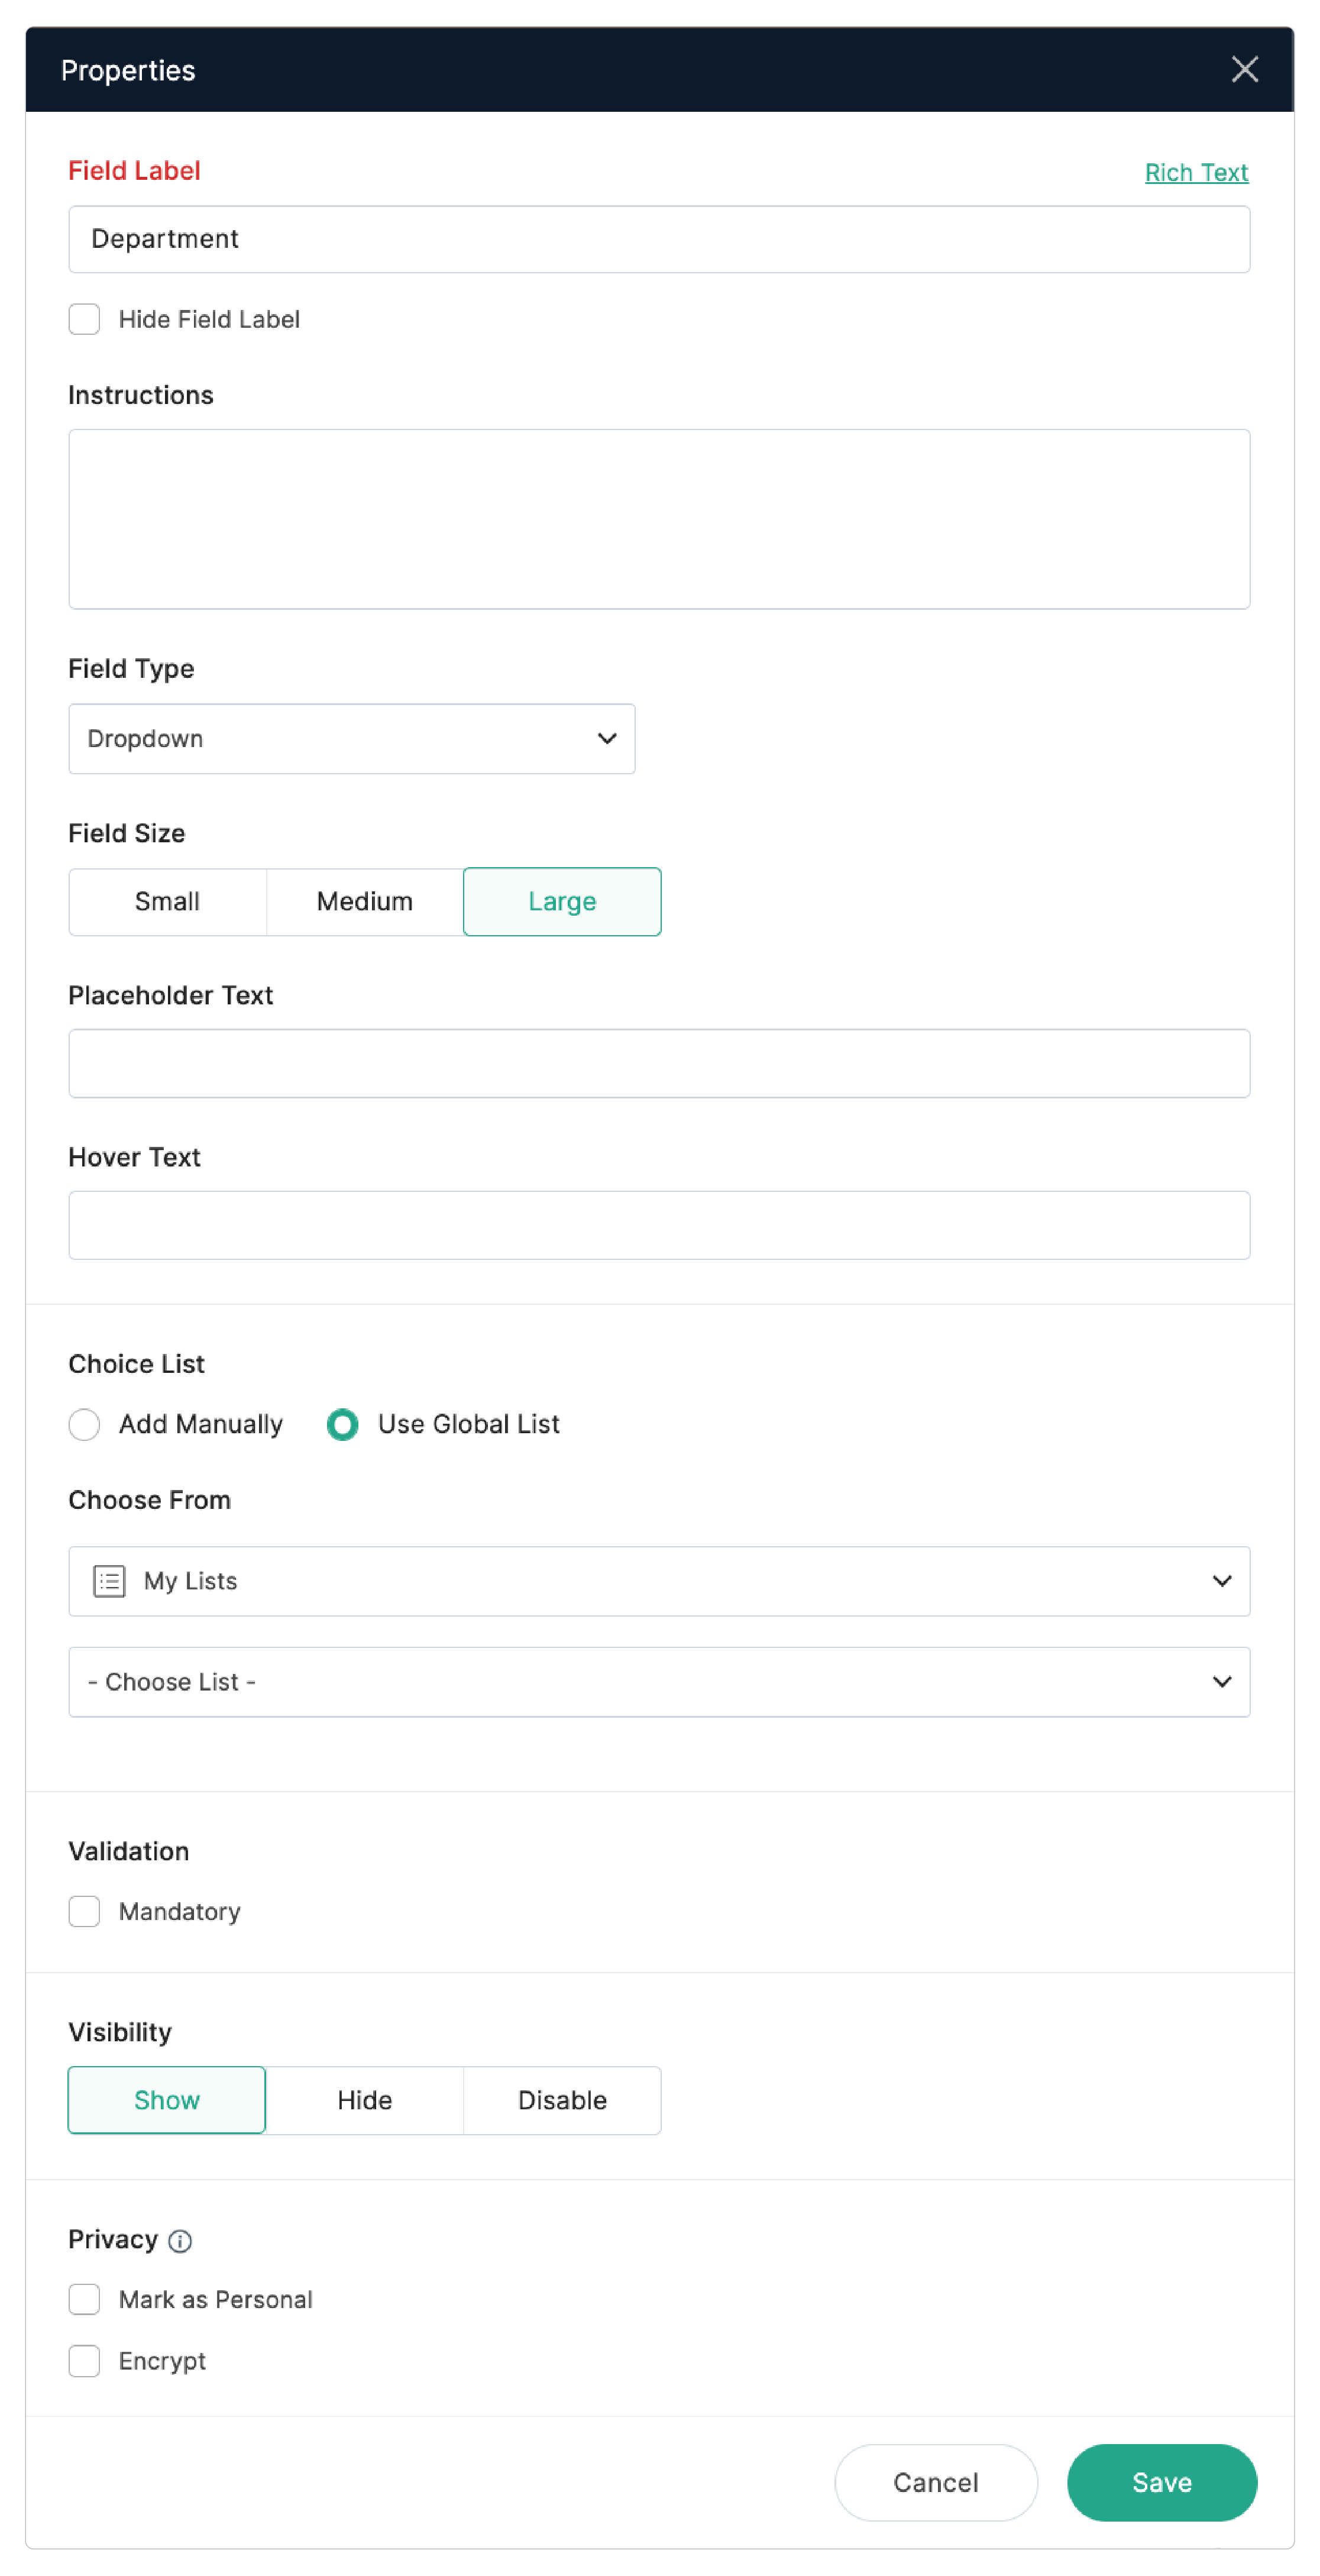Click the list icon beside My Lists

point(109,1581)
